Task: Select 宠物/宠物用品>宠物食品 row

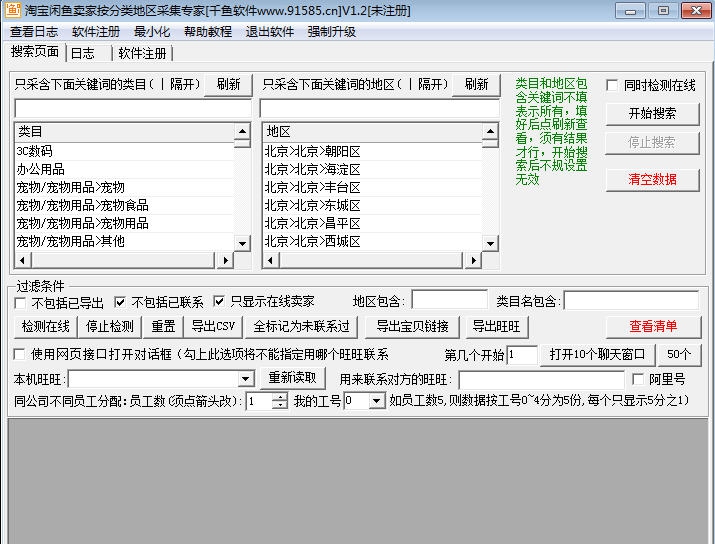Action: [124, 205]
